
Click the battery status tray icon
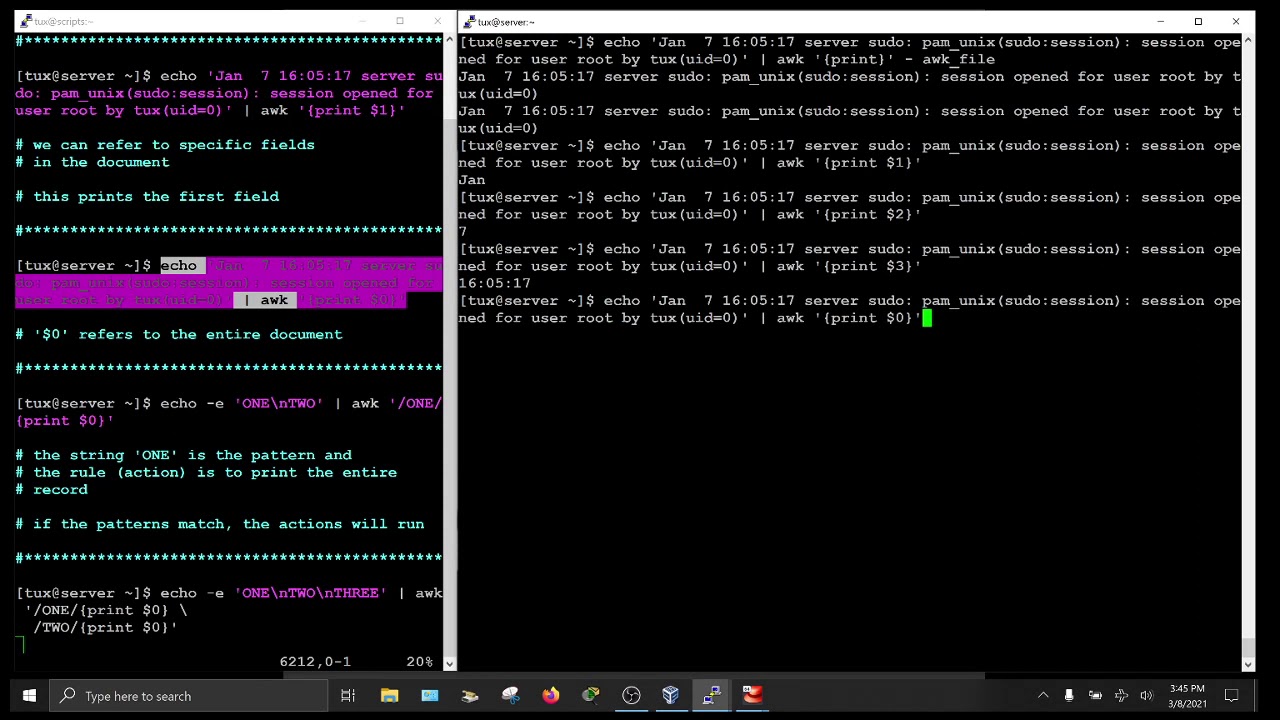pos(1095,696)
